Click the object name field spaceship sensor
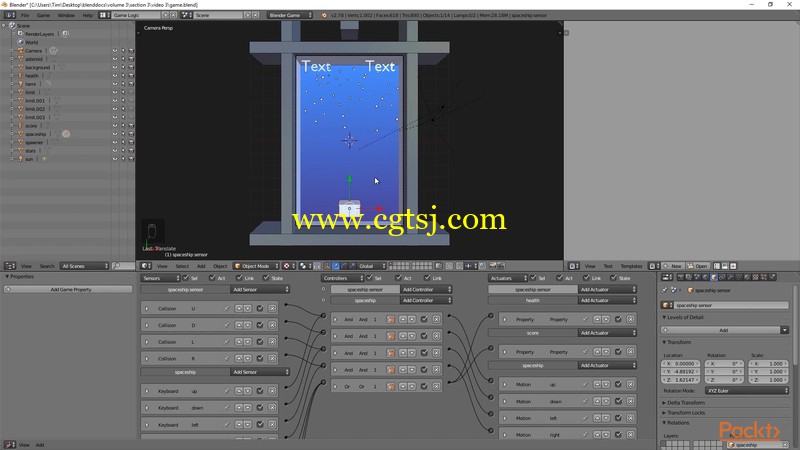 coord(731,305)
